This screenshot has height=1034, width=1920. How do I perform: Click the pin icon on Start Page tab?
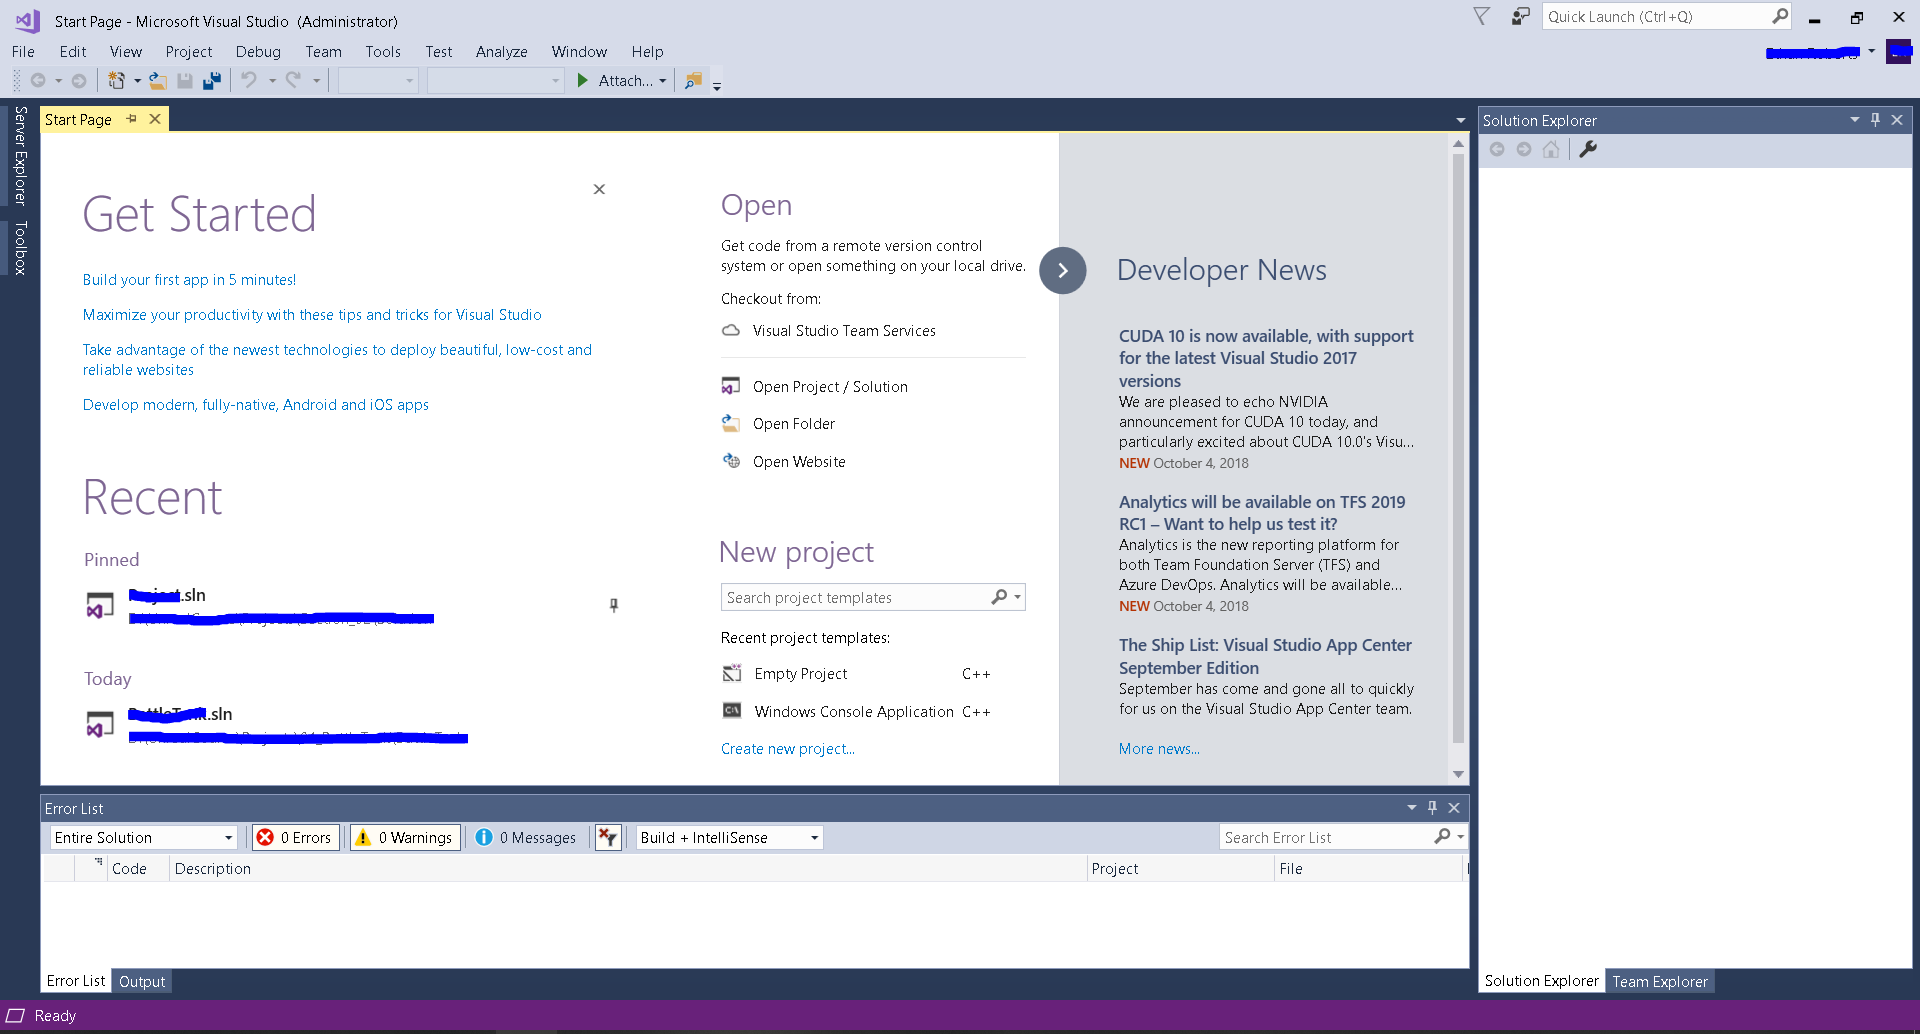coord(131,119)
